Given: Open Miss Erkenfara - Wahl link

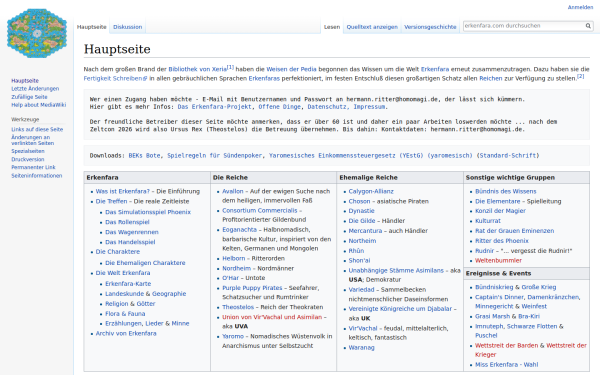Looking at the screenshot, I should (x=506, y=365).
